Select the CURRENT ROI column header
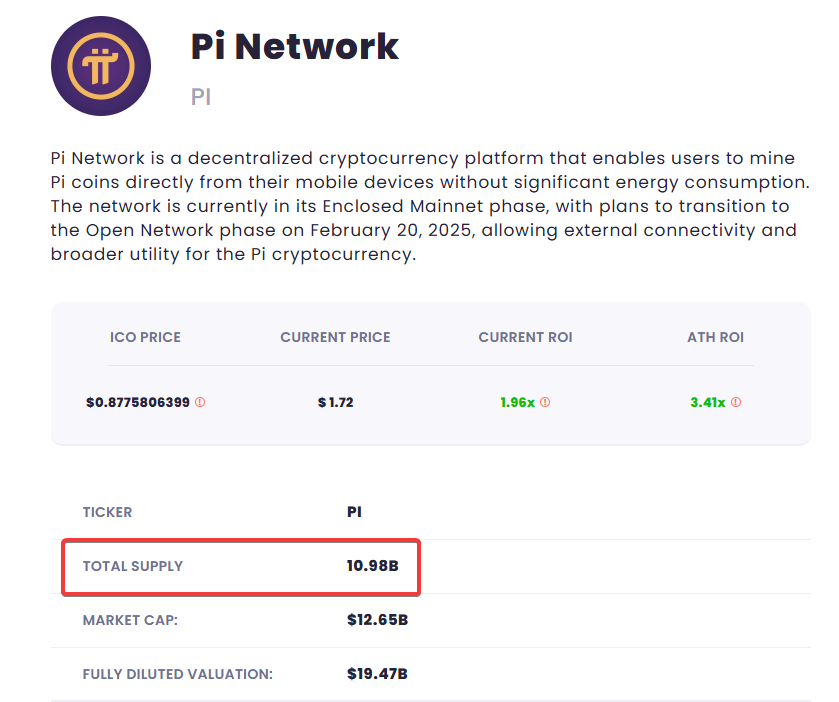The height and width of the screenshot is (702, 839). tap(525, 337)
